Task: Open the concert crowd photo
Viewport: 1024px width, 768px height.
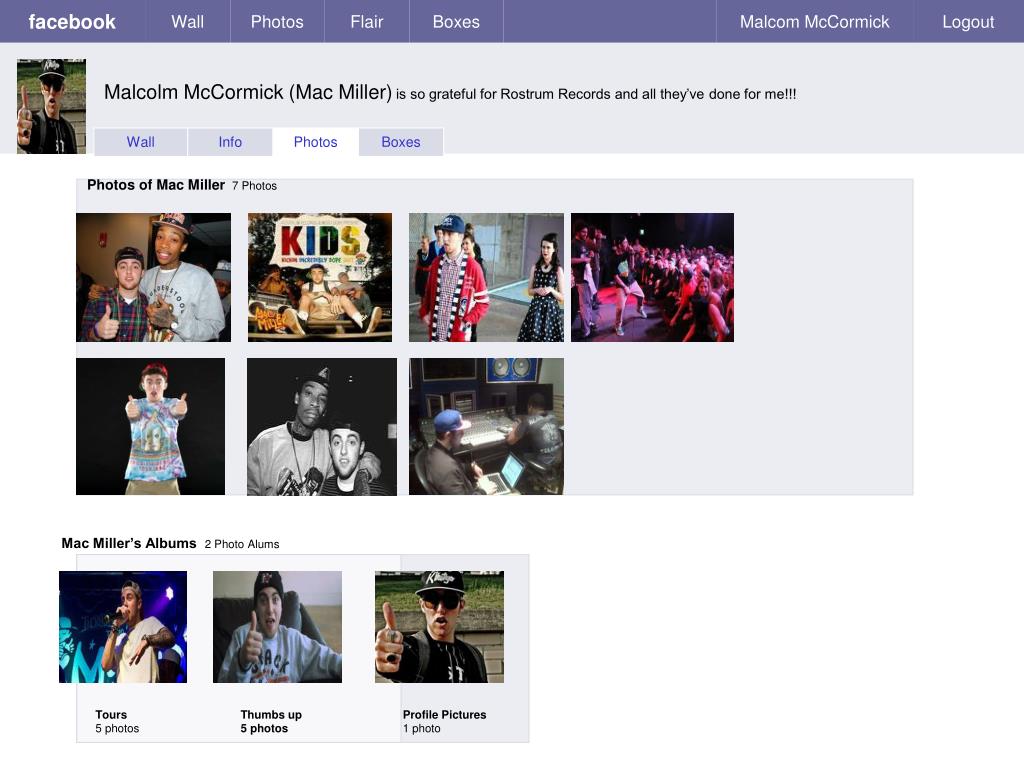Action: (x=652, y=277)
